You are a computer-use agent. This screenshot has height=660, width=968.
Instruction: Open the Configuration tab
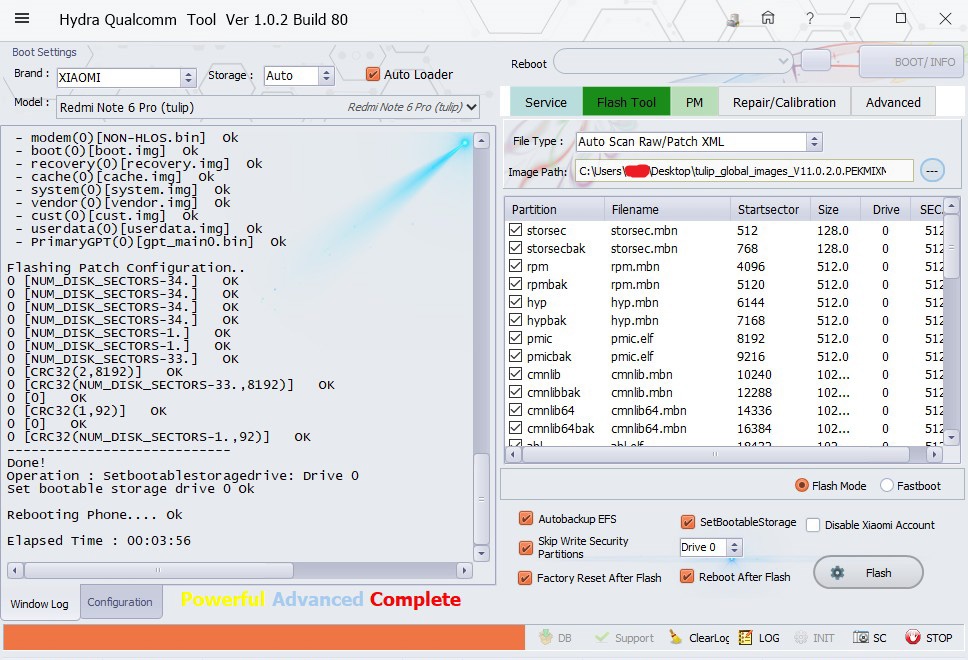coord(120,602)
